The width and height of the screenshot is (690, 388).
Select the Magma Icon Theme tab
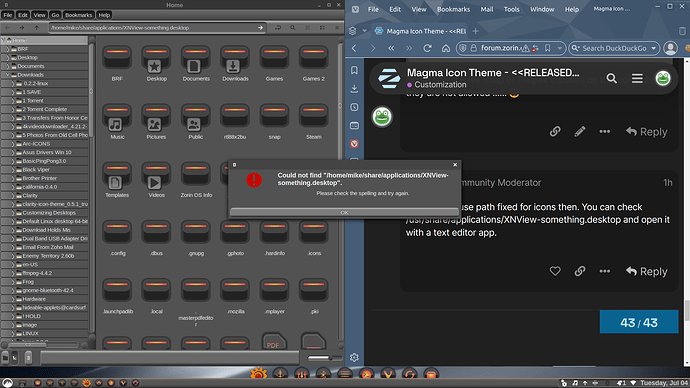pyautogui.click(x=420, y=31)
